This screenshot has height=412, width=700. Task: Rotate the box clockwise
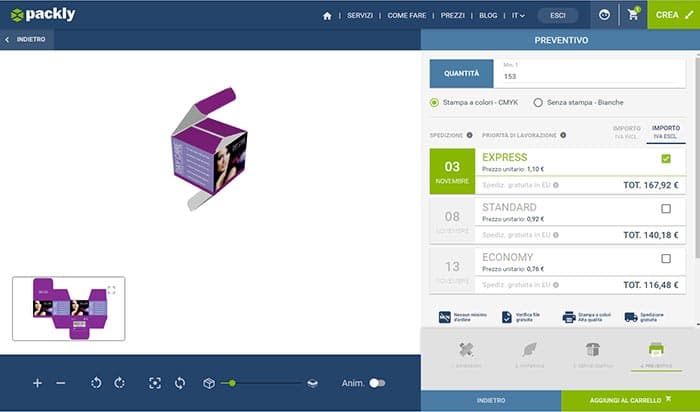[x=120, y=383]
